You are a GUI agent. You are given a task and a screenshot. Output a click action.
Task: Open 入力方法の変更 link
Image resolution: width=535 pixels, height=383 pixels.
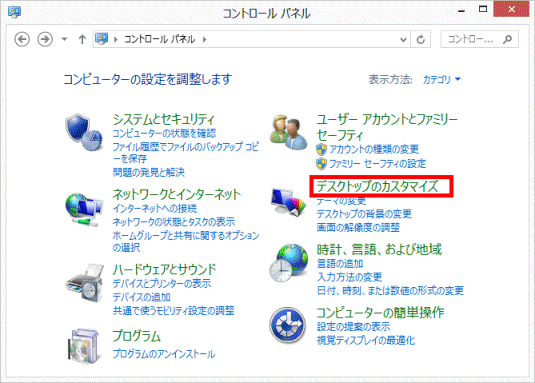pos(349,277)
